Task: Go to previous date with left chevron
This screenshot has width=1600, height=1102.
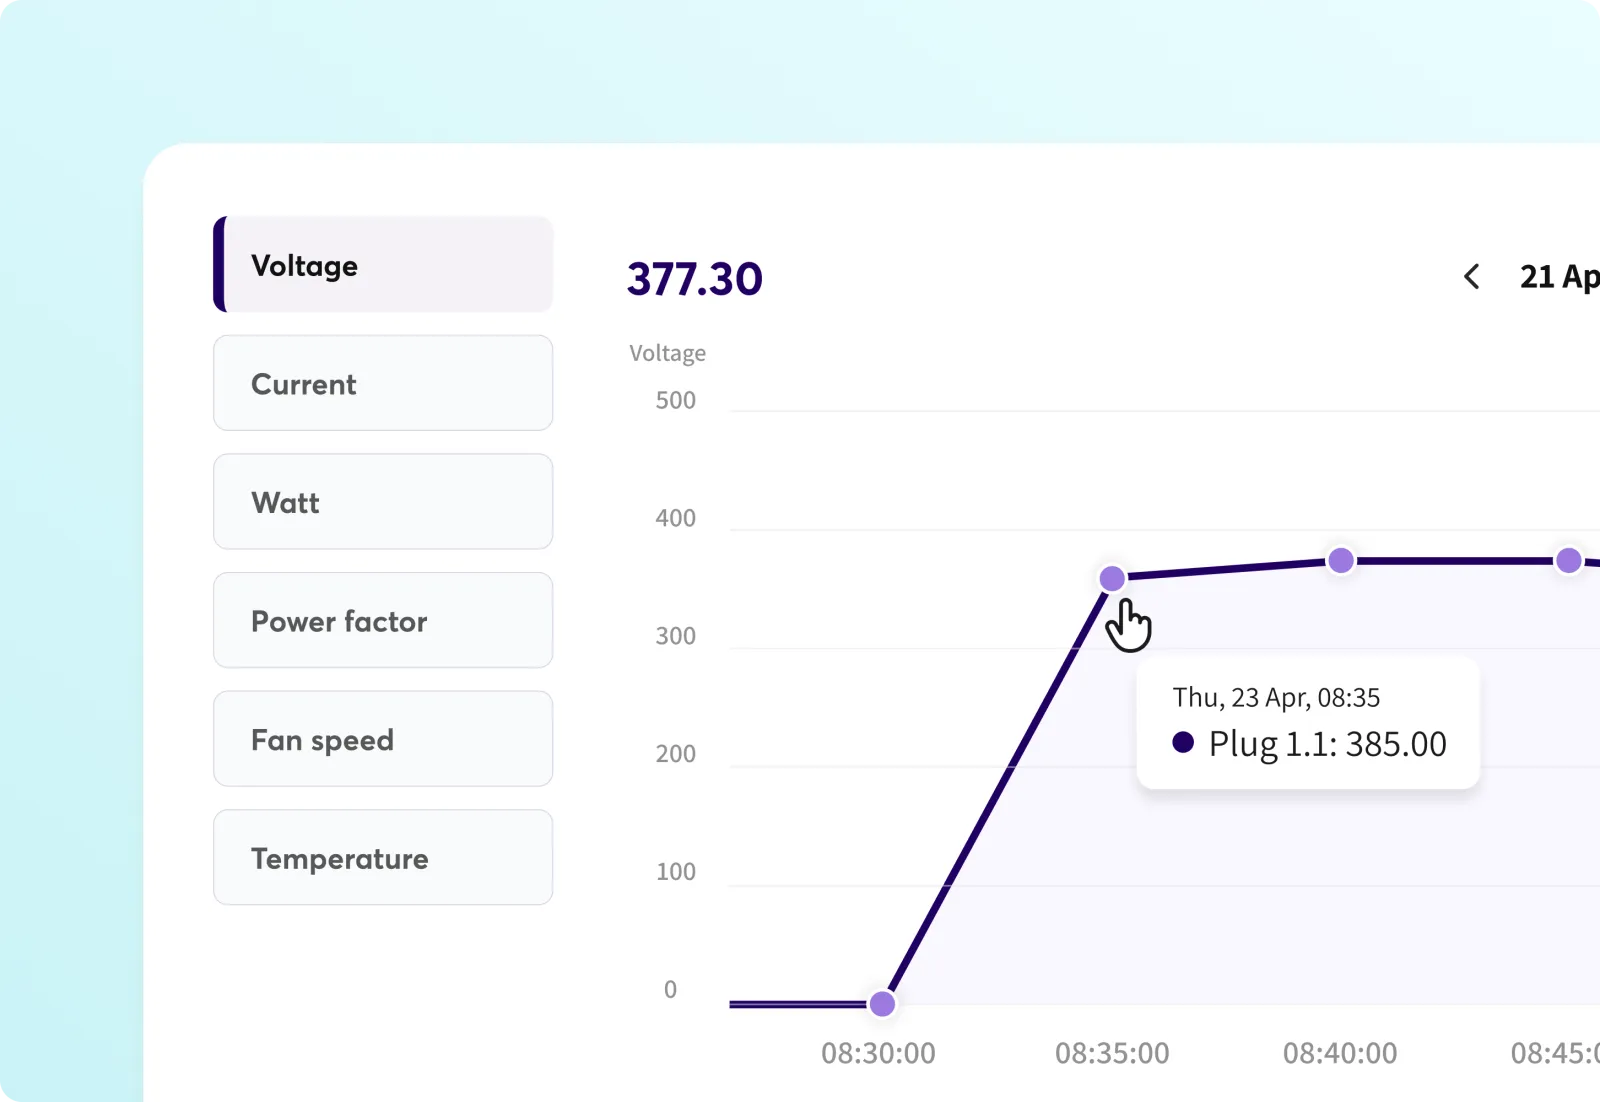Action: coord(1471,277)
